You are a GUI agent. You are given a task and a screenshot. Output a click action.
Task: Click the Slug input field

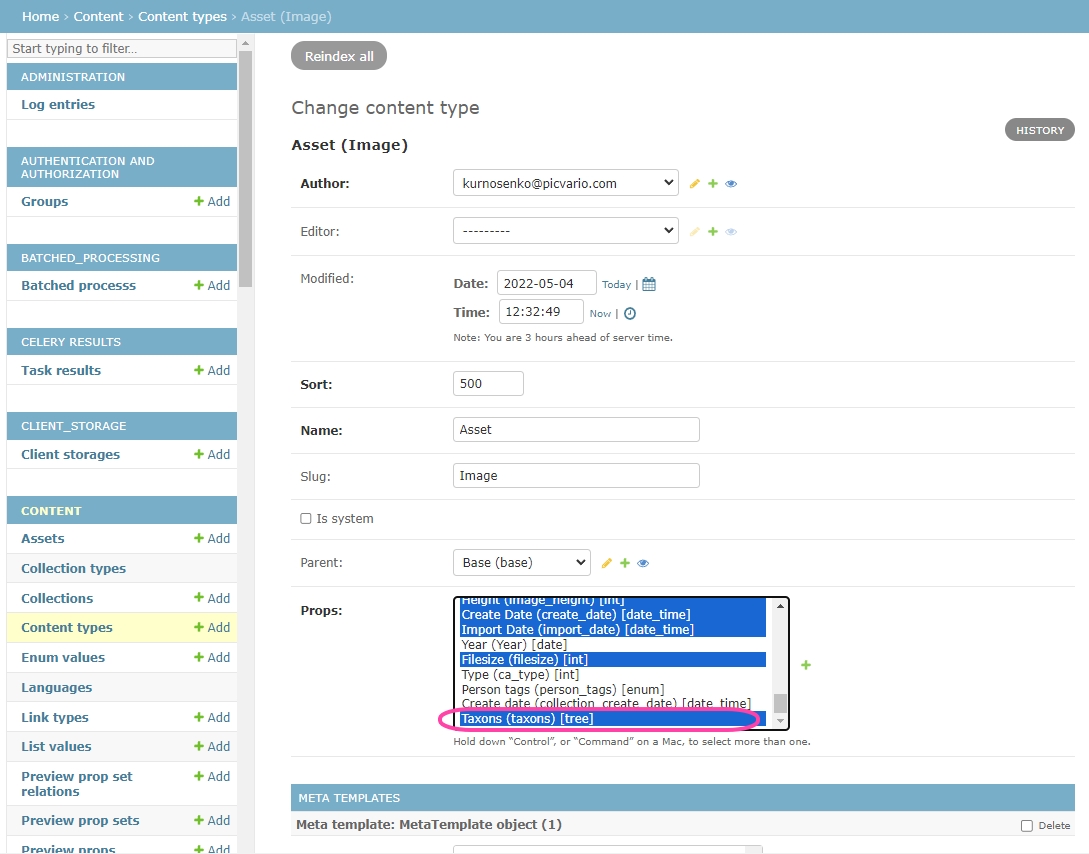[x=576, y=476]
